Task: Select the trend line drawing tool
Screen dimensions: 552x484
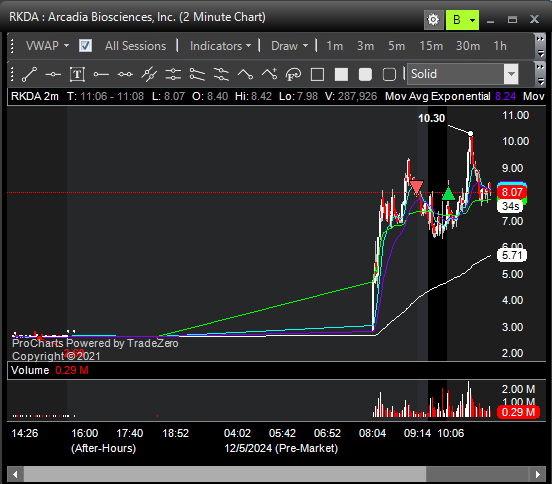Action: tap(29, 74)
